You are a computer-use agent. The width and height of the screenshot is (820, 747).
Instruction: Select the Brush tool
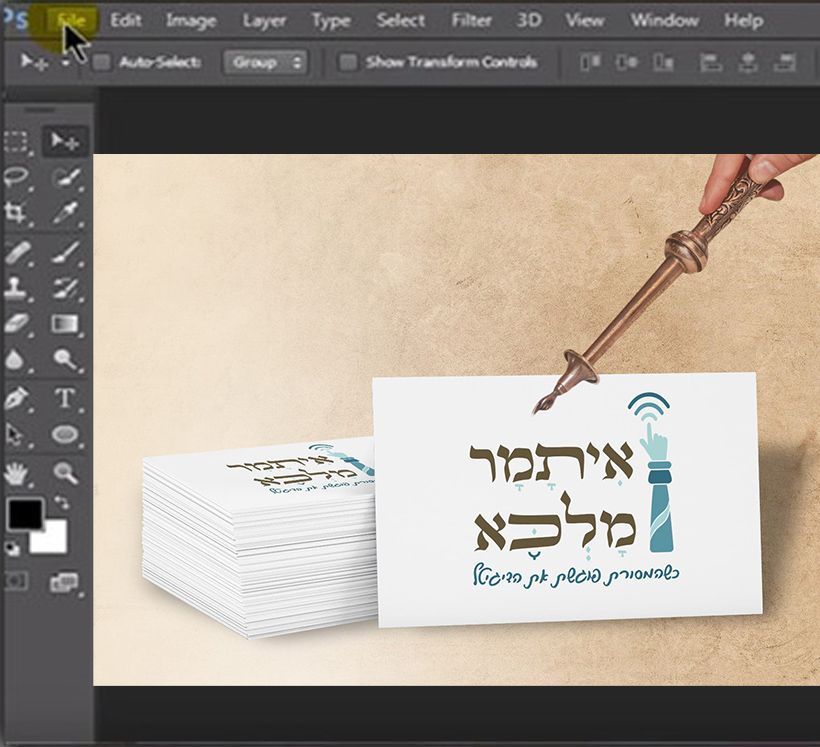pos(66,253)
